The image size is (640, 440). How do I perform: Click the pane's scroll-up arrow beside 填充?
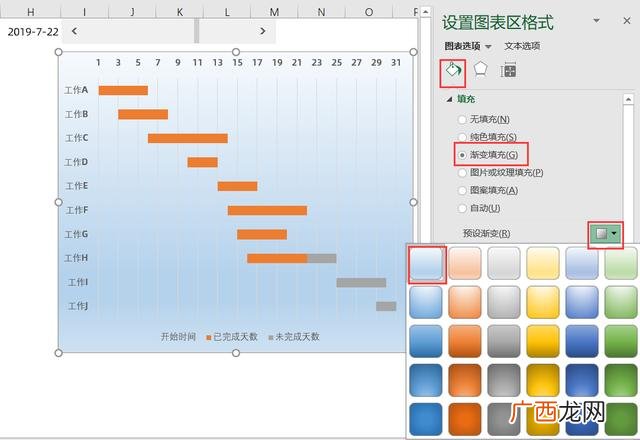628,99
